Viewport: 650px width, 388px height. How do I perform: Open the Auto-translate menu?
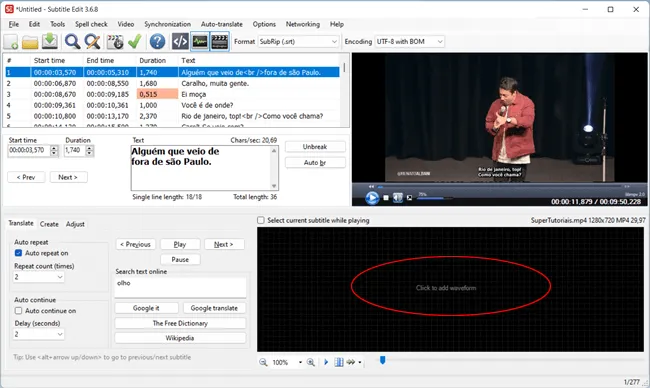pos(222,24)
